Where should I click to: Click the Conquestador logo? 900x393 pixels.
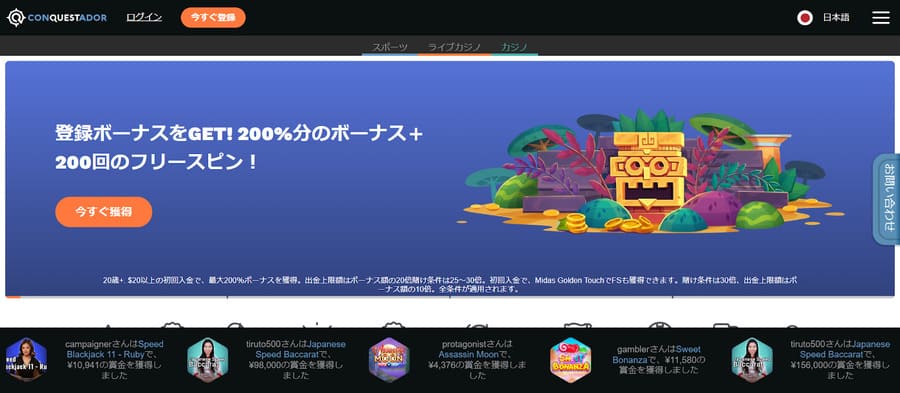[x=57, y=18]
